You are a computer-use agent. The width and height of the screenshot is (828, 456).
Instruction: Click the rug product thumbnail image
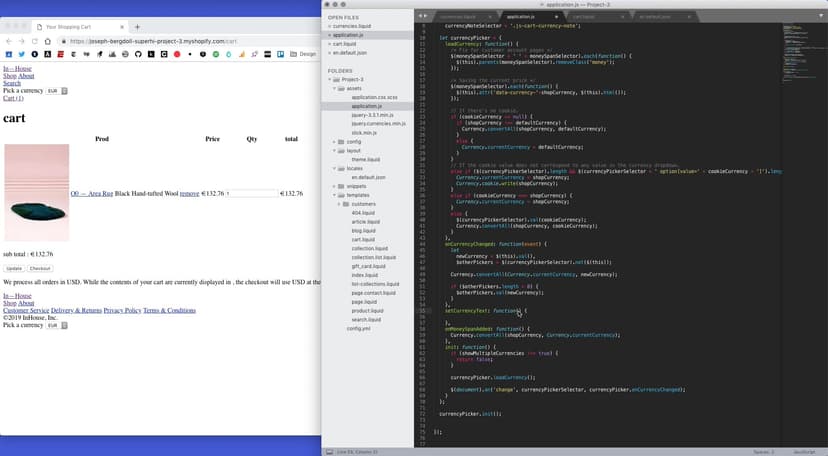(37, 193)
